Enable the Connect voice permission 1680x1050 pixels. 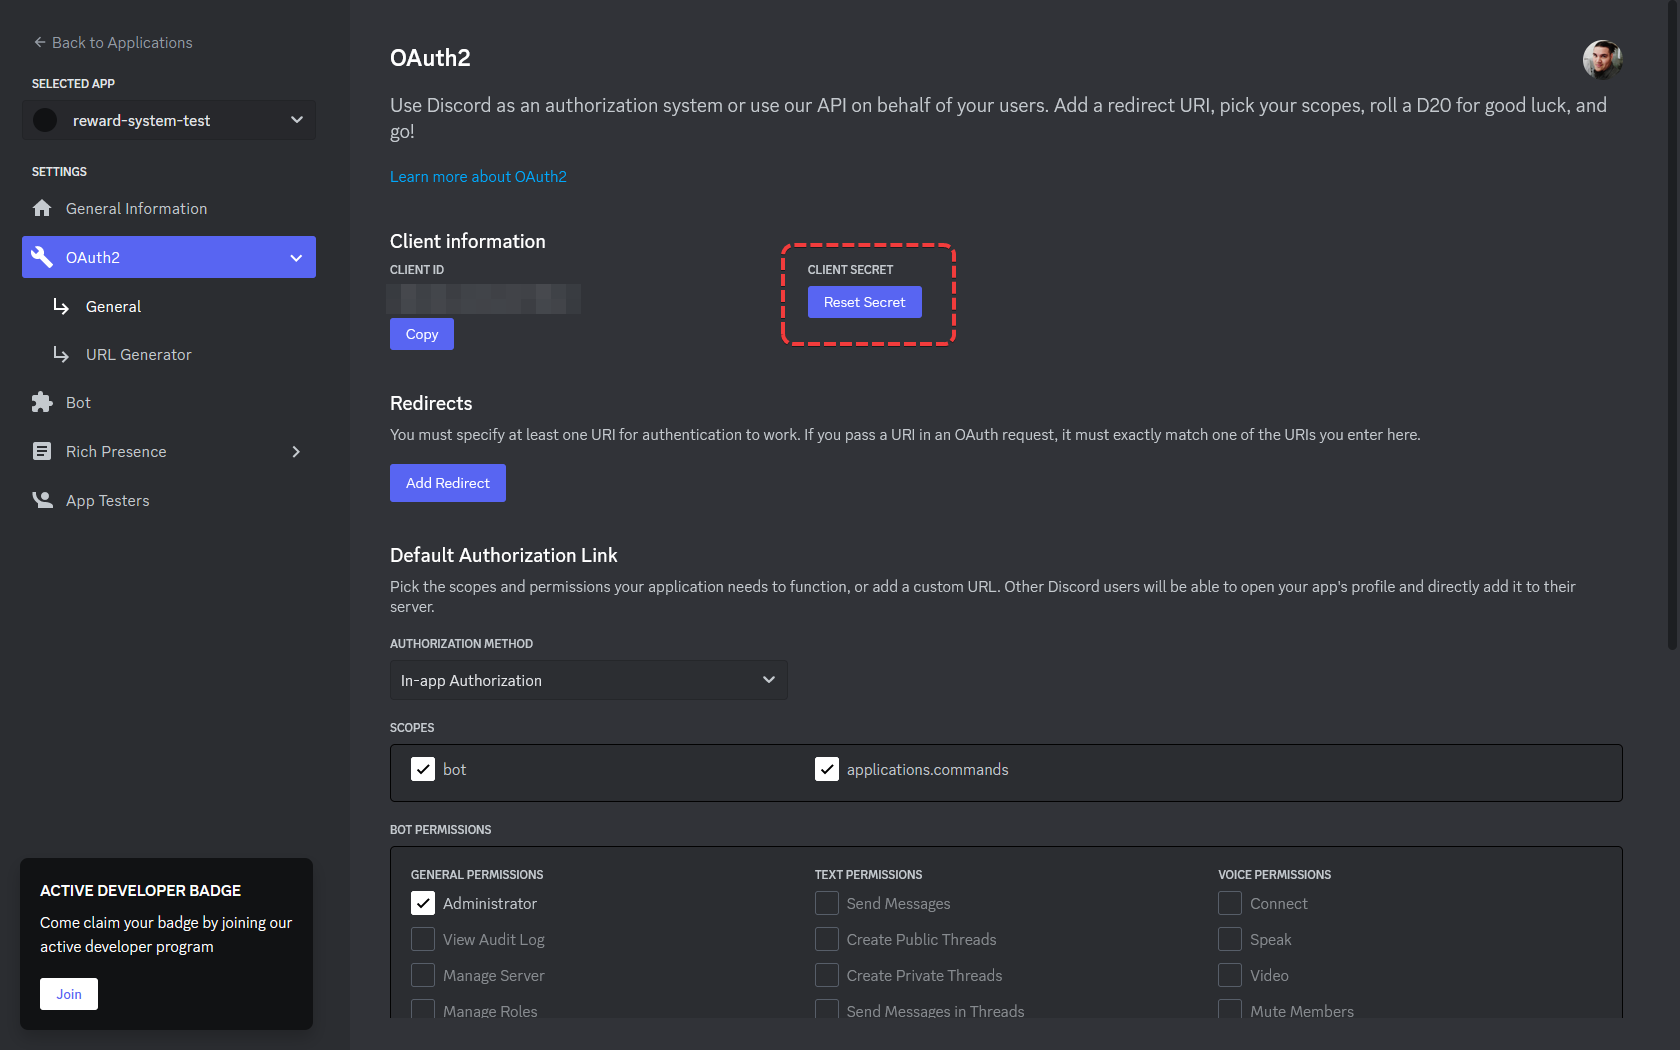click(x=1230, y=903)
